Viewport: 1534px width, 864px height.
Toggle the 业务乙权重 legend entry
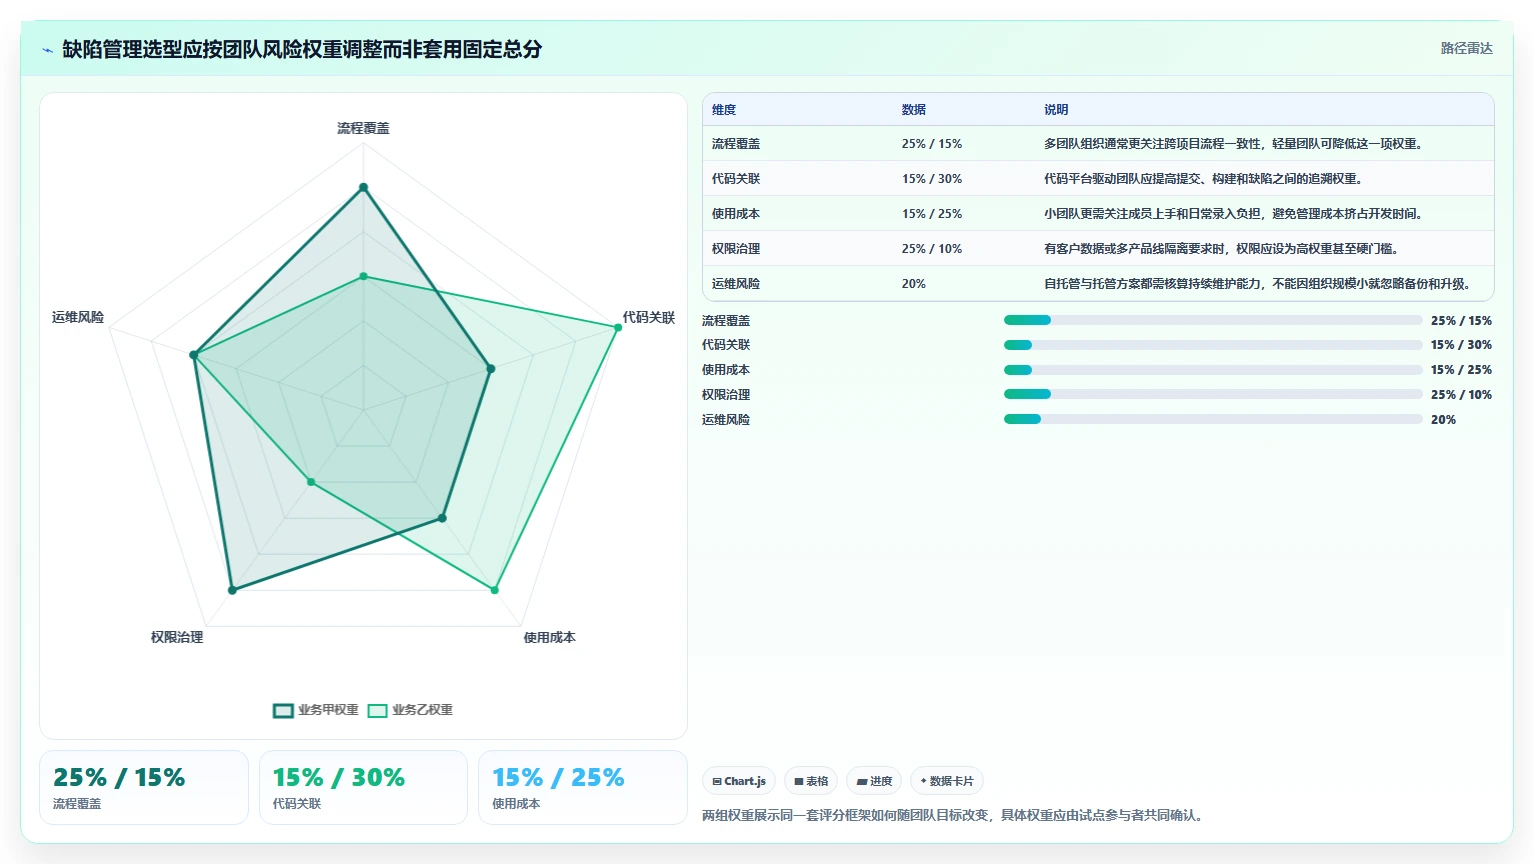pyautogui.click(x=410, y=710)
